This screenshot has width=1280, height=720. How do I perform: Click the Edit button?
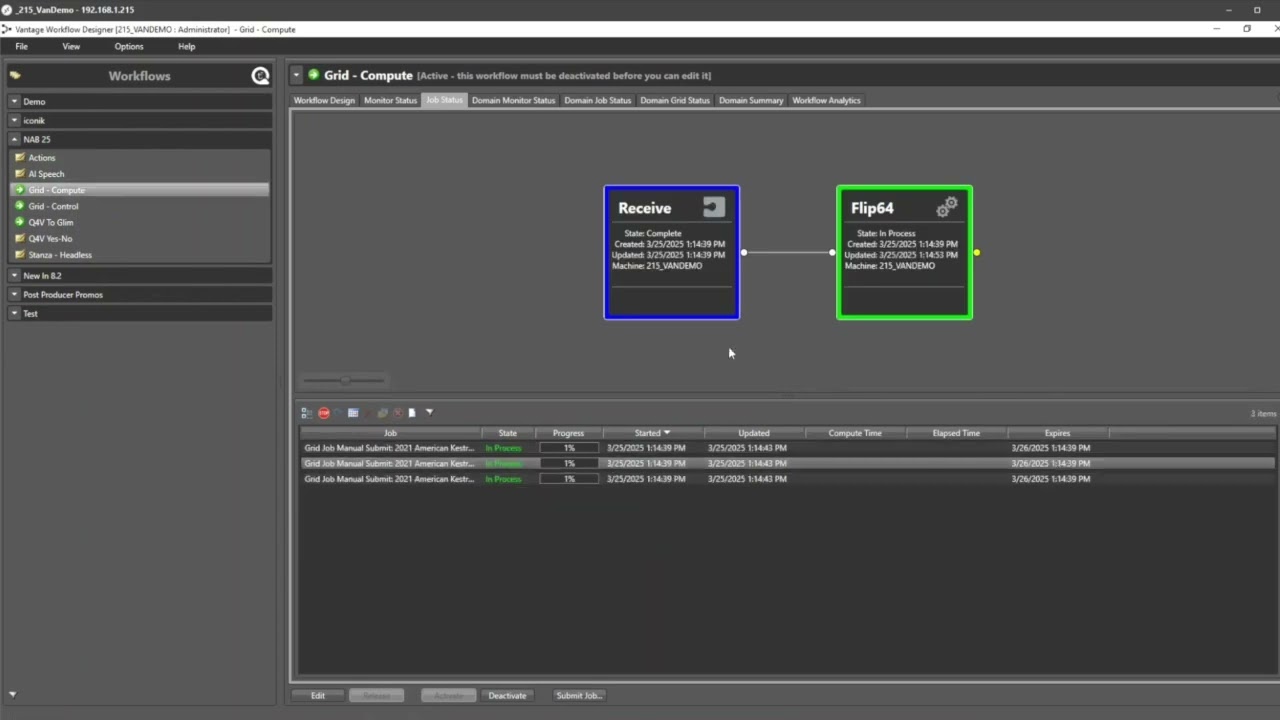(x=318, y=695)
